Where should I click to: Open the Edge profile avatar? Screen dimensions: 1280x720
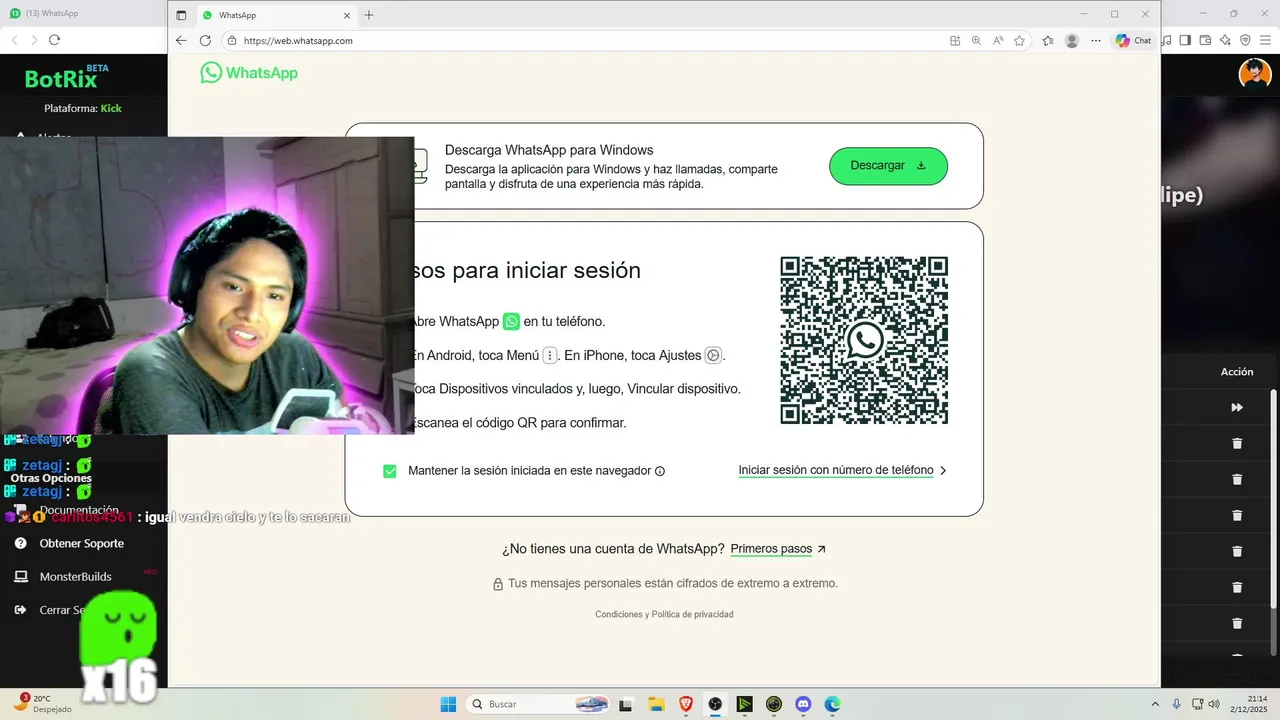click(1072, 41)
